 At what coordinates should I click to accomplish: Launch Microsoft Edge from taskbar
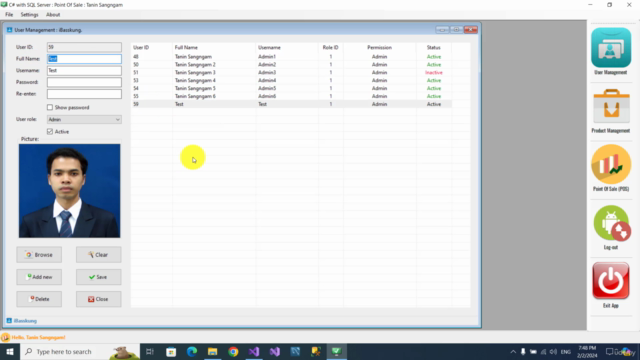tap(192, 351)
